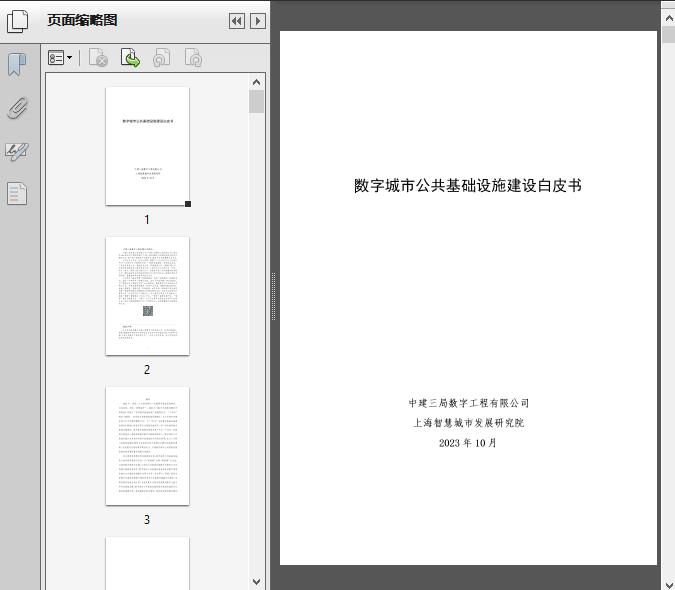
Task: Select page 2 thumbnail
Action: coord(147,296)
